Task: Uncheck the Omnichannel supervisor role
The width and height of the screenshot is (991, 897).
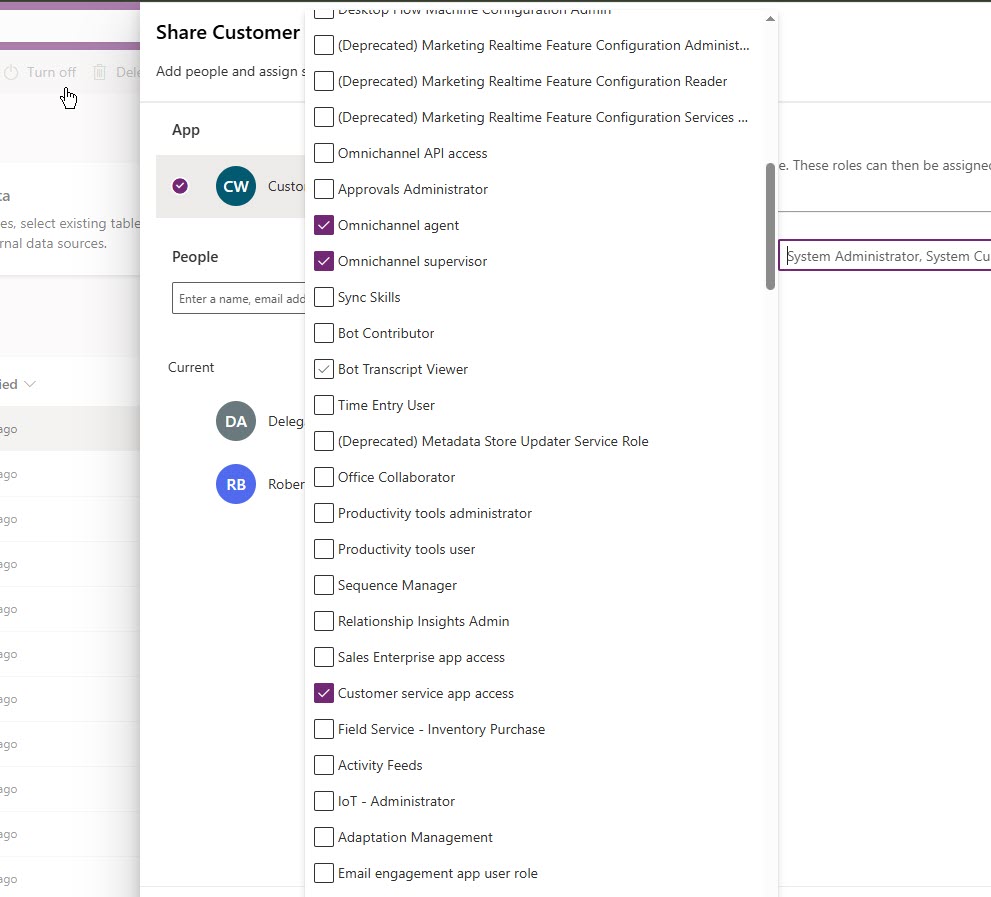Action: 323,261
